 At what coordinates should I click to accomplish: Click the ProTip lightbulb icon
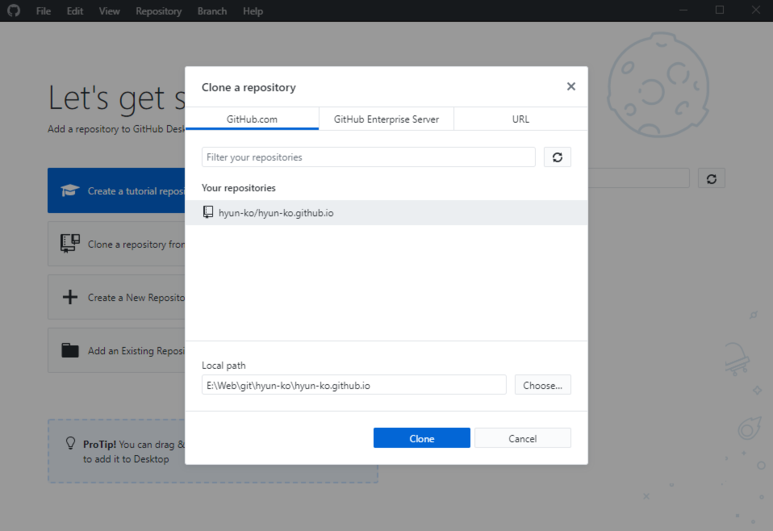(x=70, y=443)
